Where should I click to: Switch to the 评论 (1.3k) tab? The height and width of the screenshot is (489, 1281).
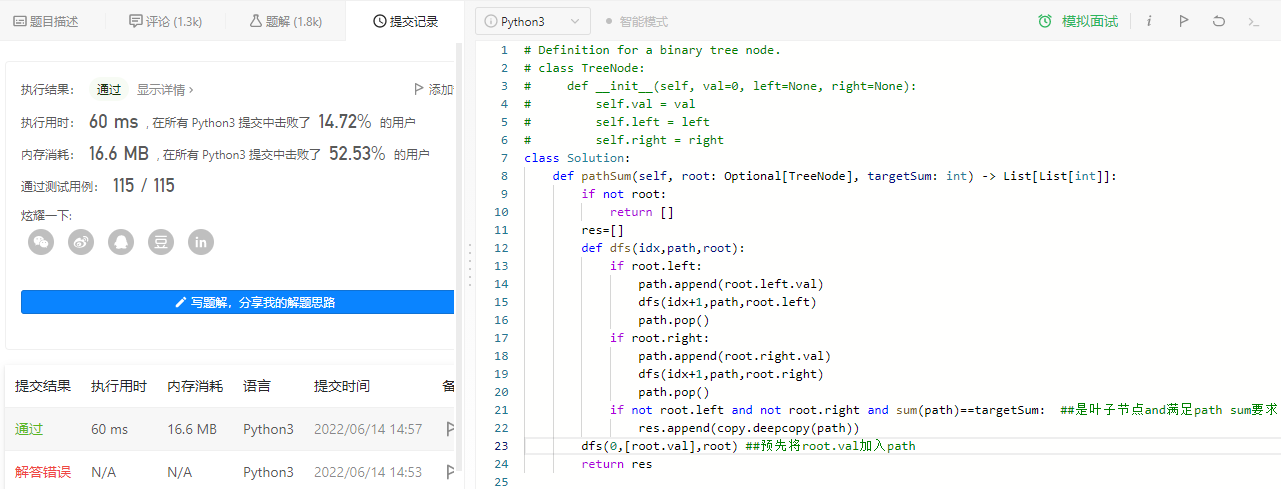(x=167, y=21)
